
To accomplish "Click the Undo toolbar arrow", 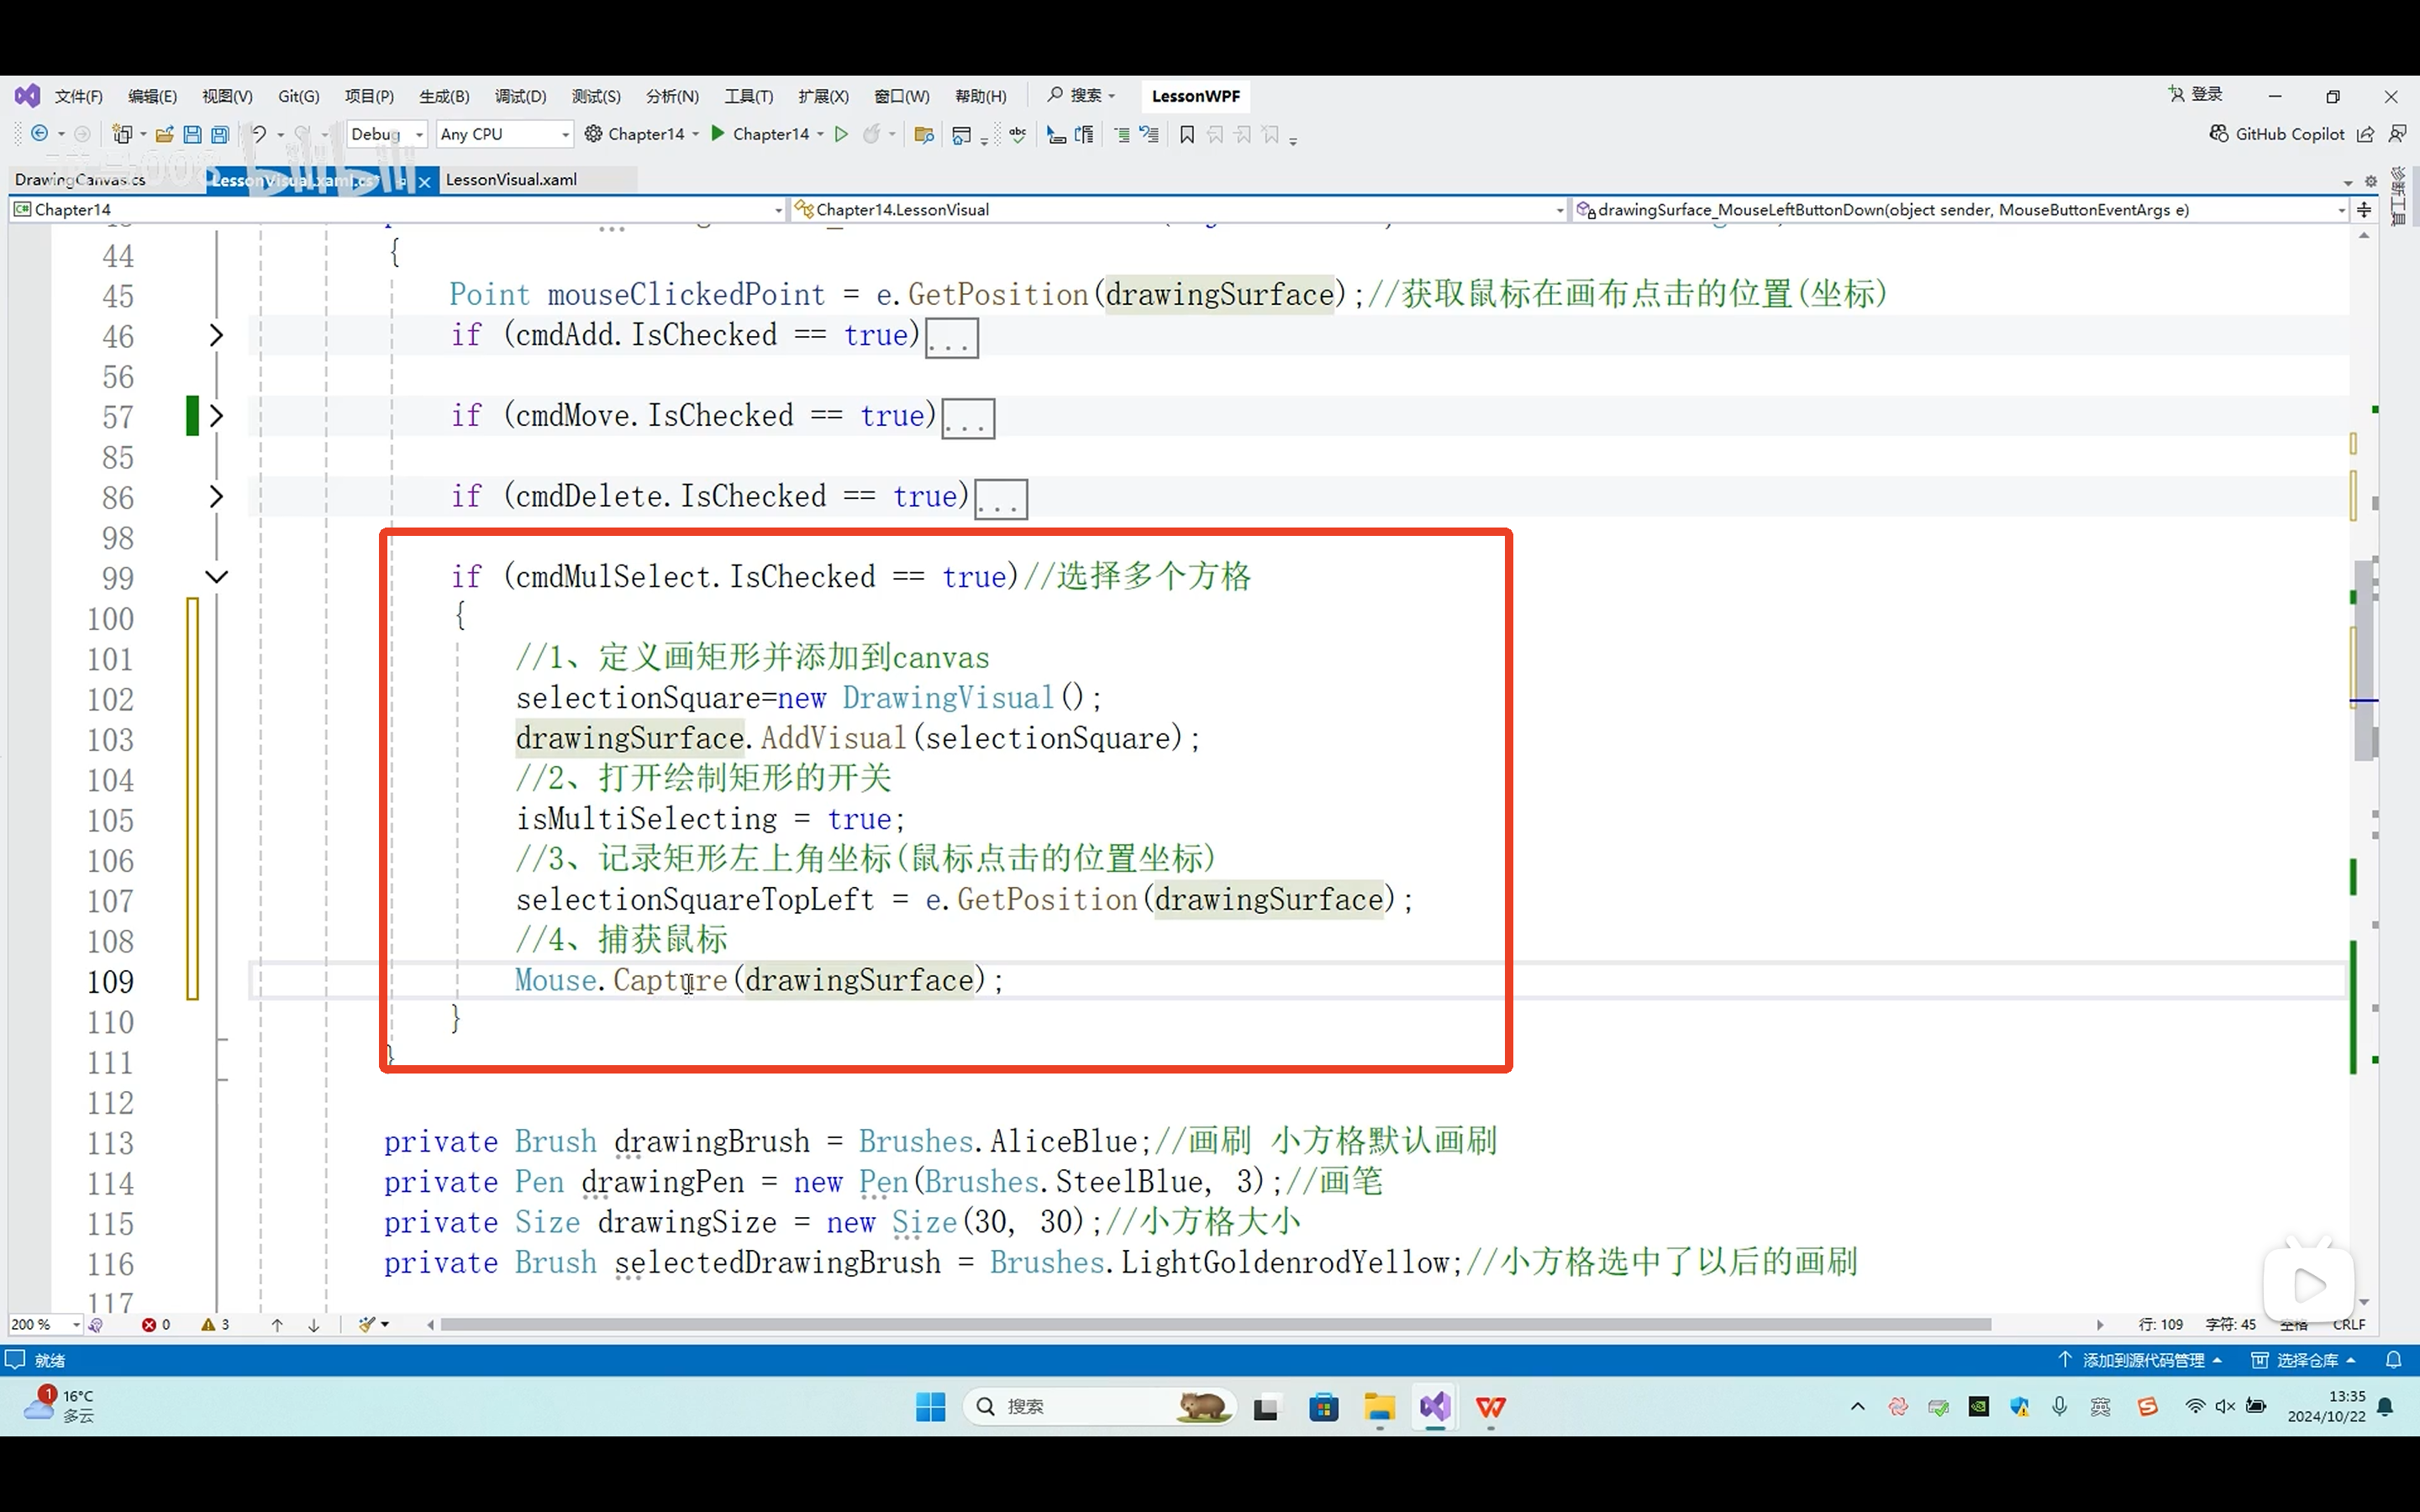I will tap(258, 134).
